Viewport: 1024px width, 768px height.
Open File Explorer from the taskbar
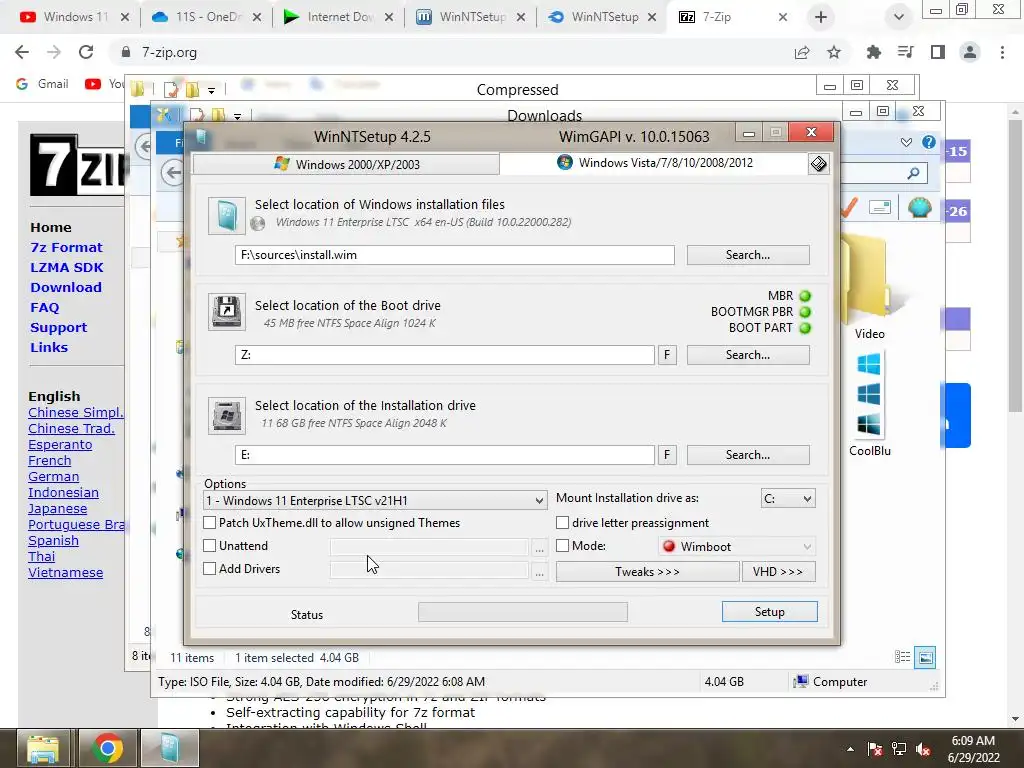click(x=43, y=748)
